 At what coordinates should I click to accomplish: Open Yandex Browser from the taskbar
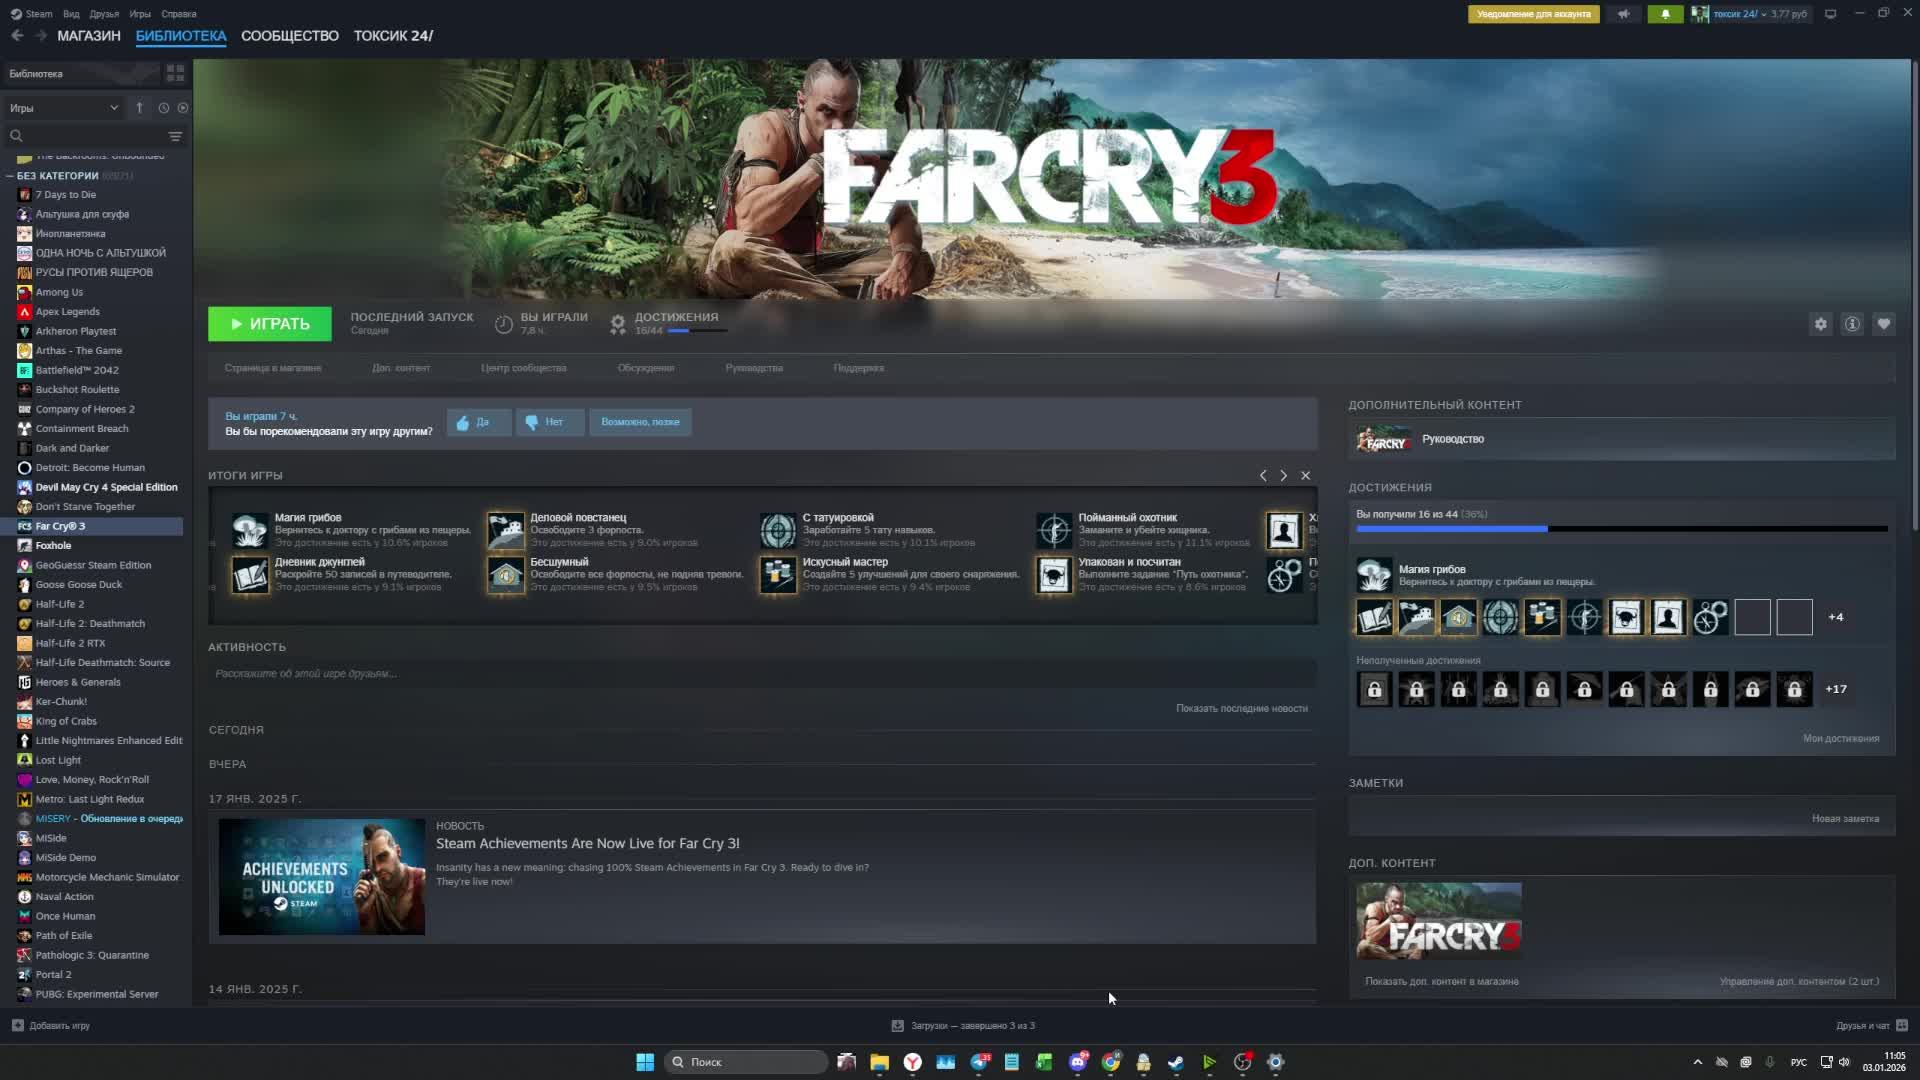(x=913, y=1062)
